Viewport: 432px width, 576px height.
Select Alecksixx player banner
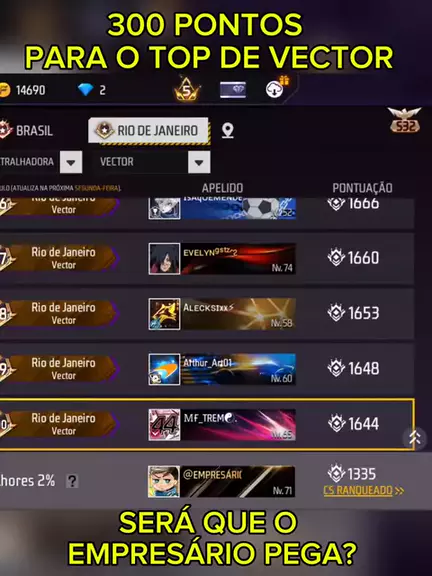point(238,314)
